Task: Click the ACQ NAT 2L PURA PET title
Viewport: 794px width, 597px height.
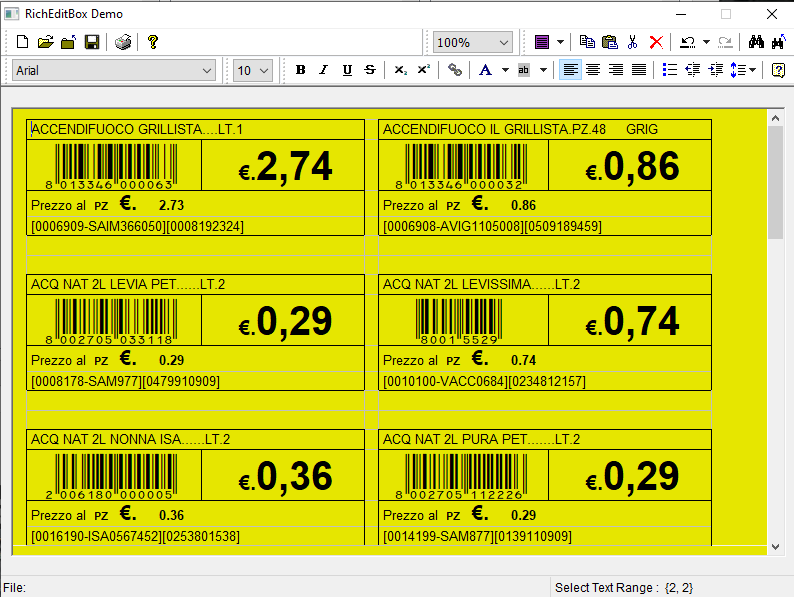Action: (482, 440)
